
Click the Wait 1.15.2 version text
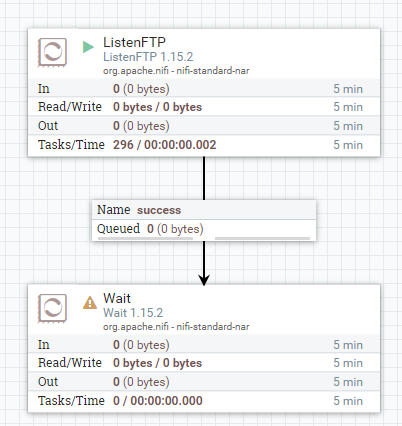click(x=133, y=313)
